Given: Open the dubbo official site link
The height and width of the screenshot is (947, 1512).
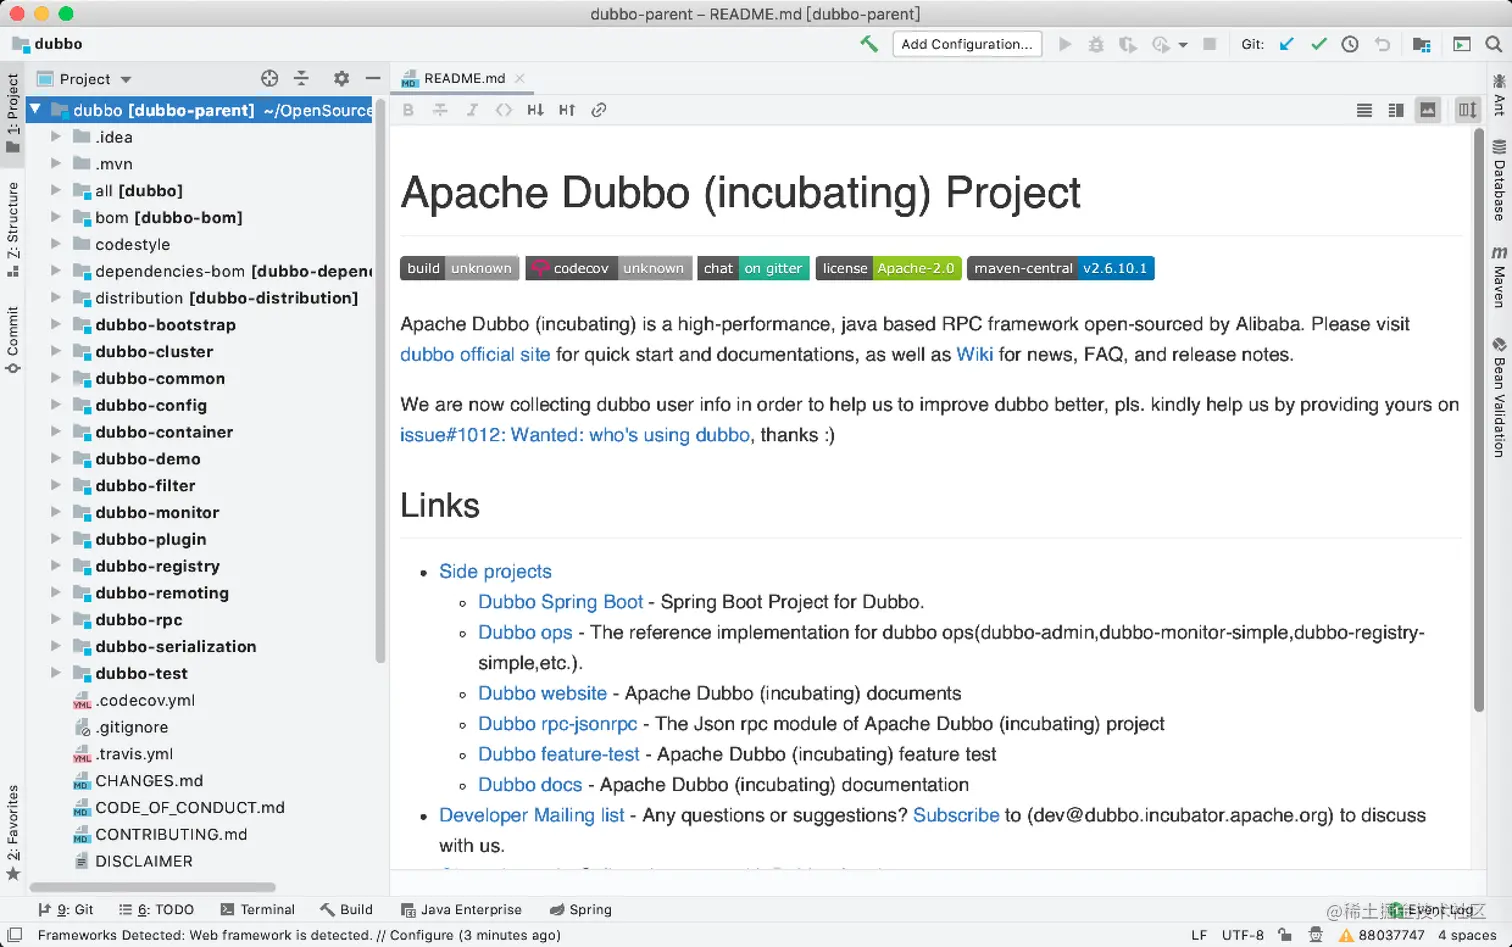Looking at the screenshot, I should click(x=475, y=354).
